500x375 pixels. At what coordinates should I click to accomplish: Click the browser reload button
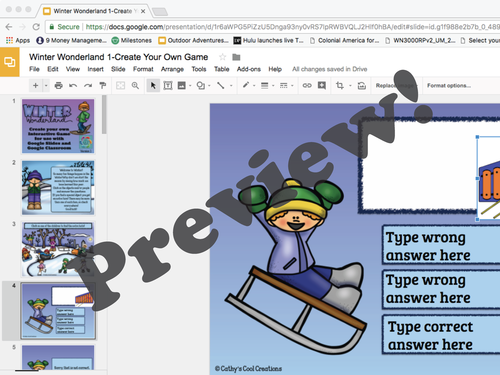point(36,27)
